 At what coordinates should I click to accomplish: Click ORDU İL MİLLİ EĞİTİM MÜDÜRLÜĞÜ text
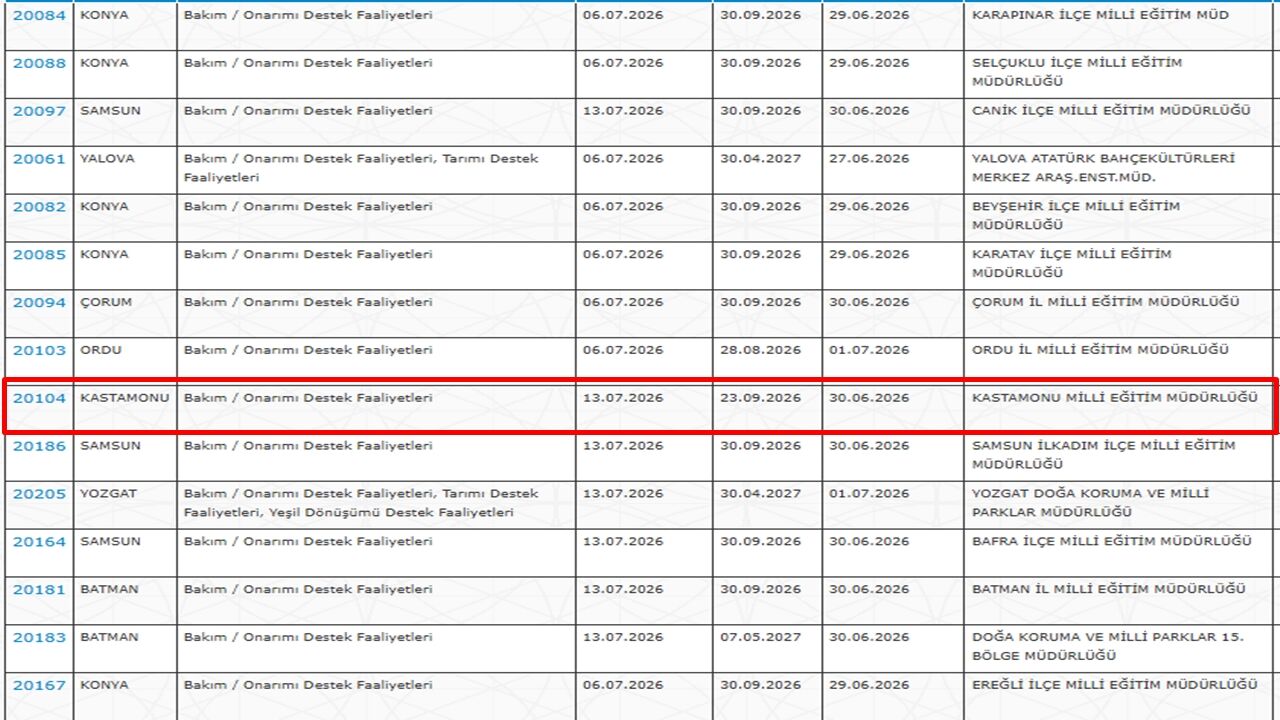click(1100, 350)
